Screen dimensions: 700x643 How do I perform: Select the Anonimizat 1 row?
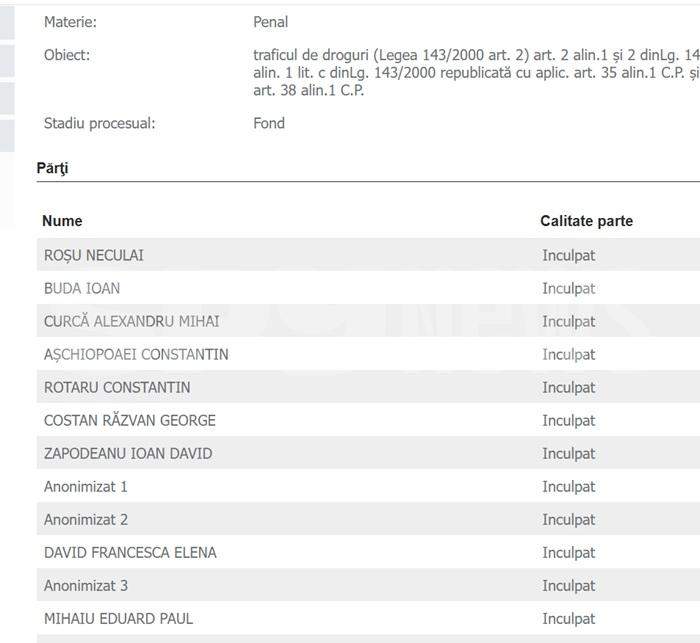click(86, 486)
